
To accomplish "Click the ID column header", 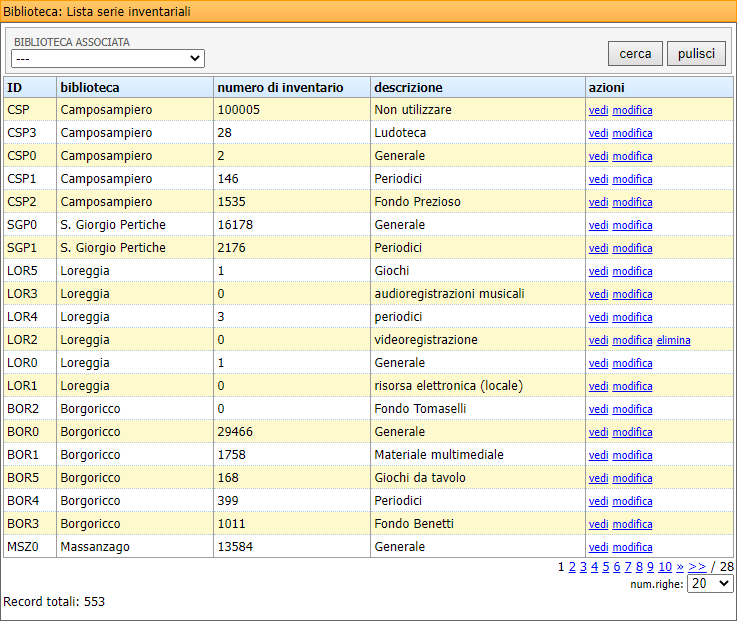I will (x=15, y=87).
